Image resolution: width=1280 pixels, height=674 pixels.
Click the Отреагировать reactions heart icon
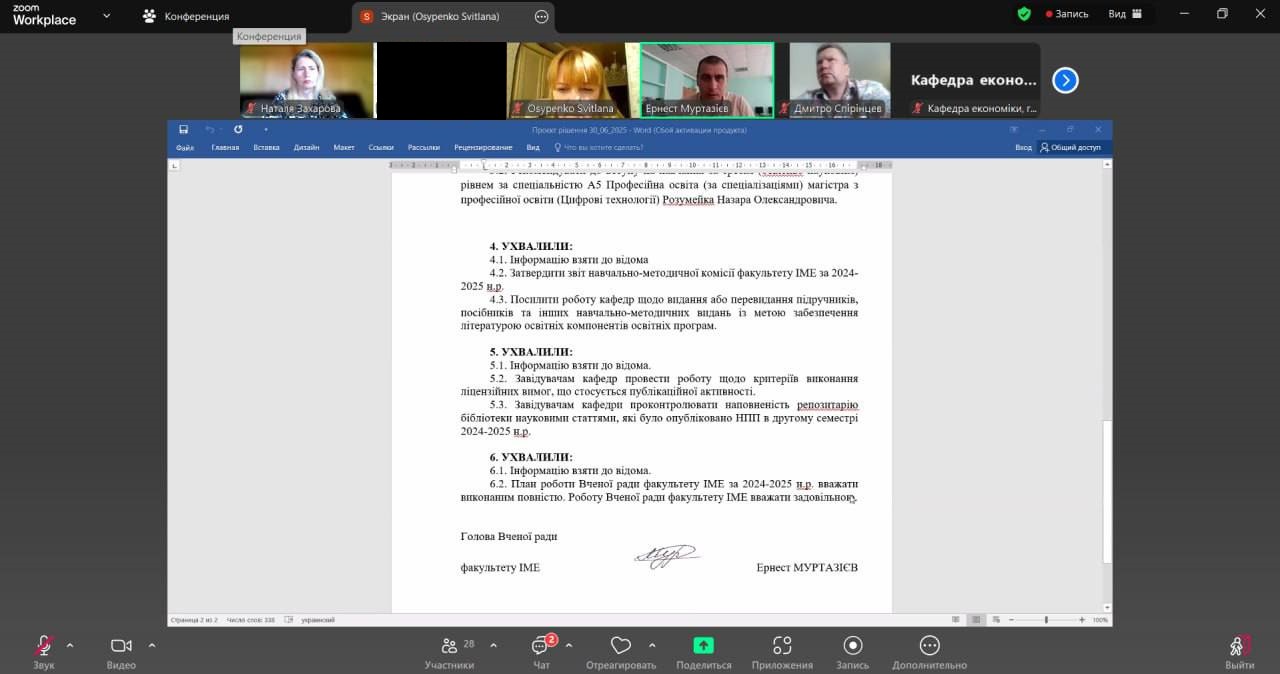pos(621,646)
